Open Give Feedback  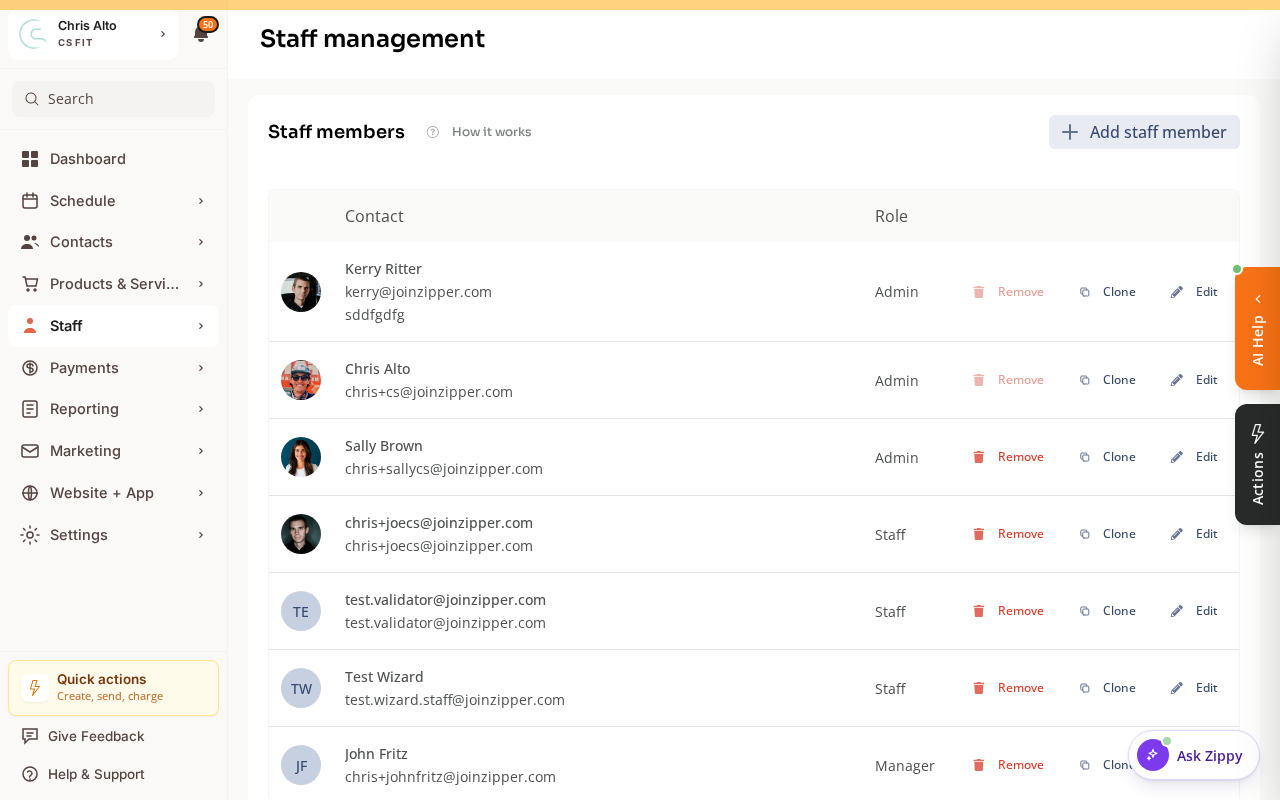click(x=83, y=736)
